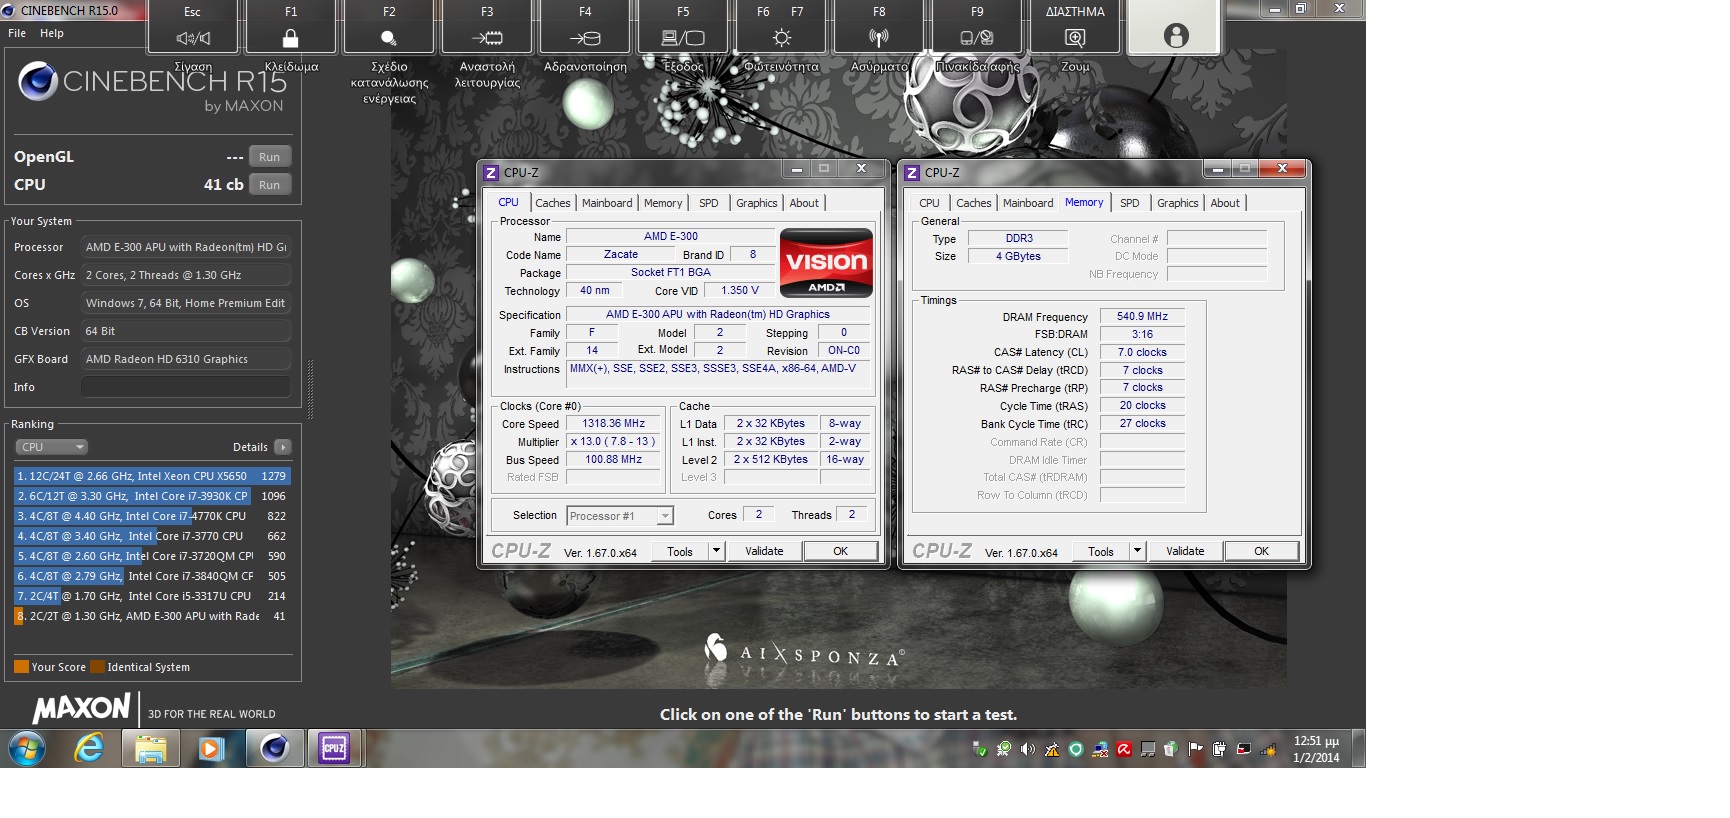The height and width of the screenshot is (818, 1730).
Task: Click the F1 lock (Κλείδωμα) overlay key
Action: point(291,27)
